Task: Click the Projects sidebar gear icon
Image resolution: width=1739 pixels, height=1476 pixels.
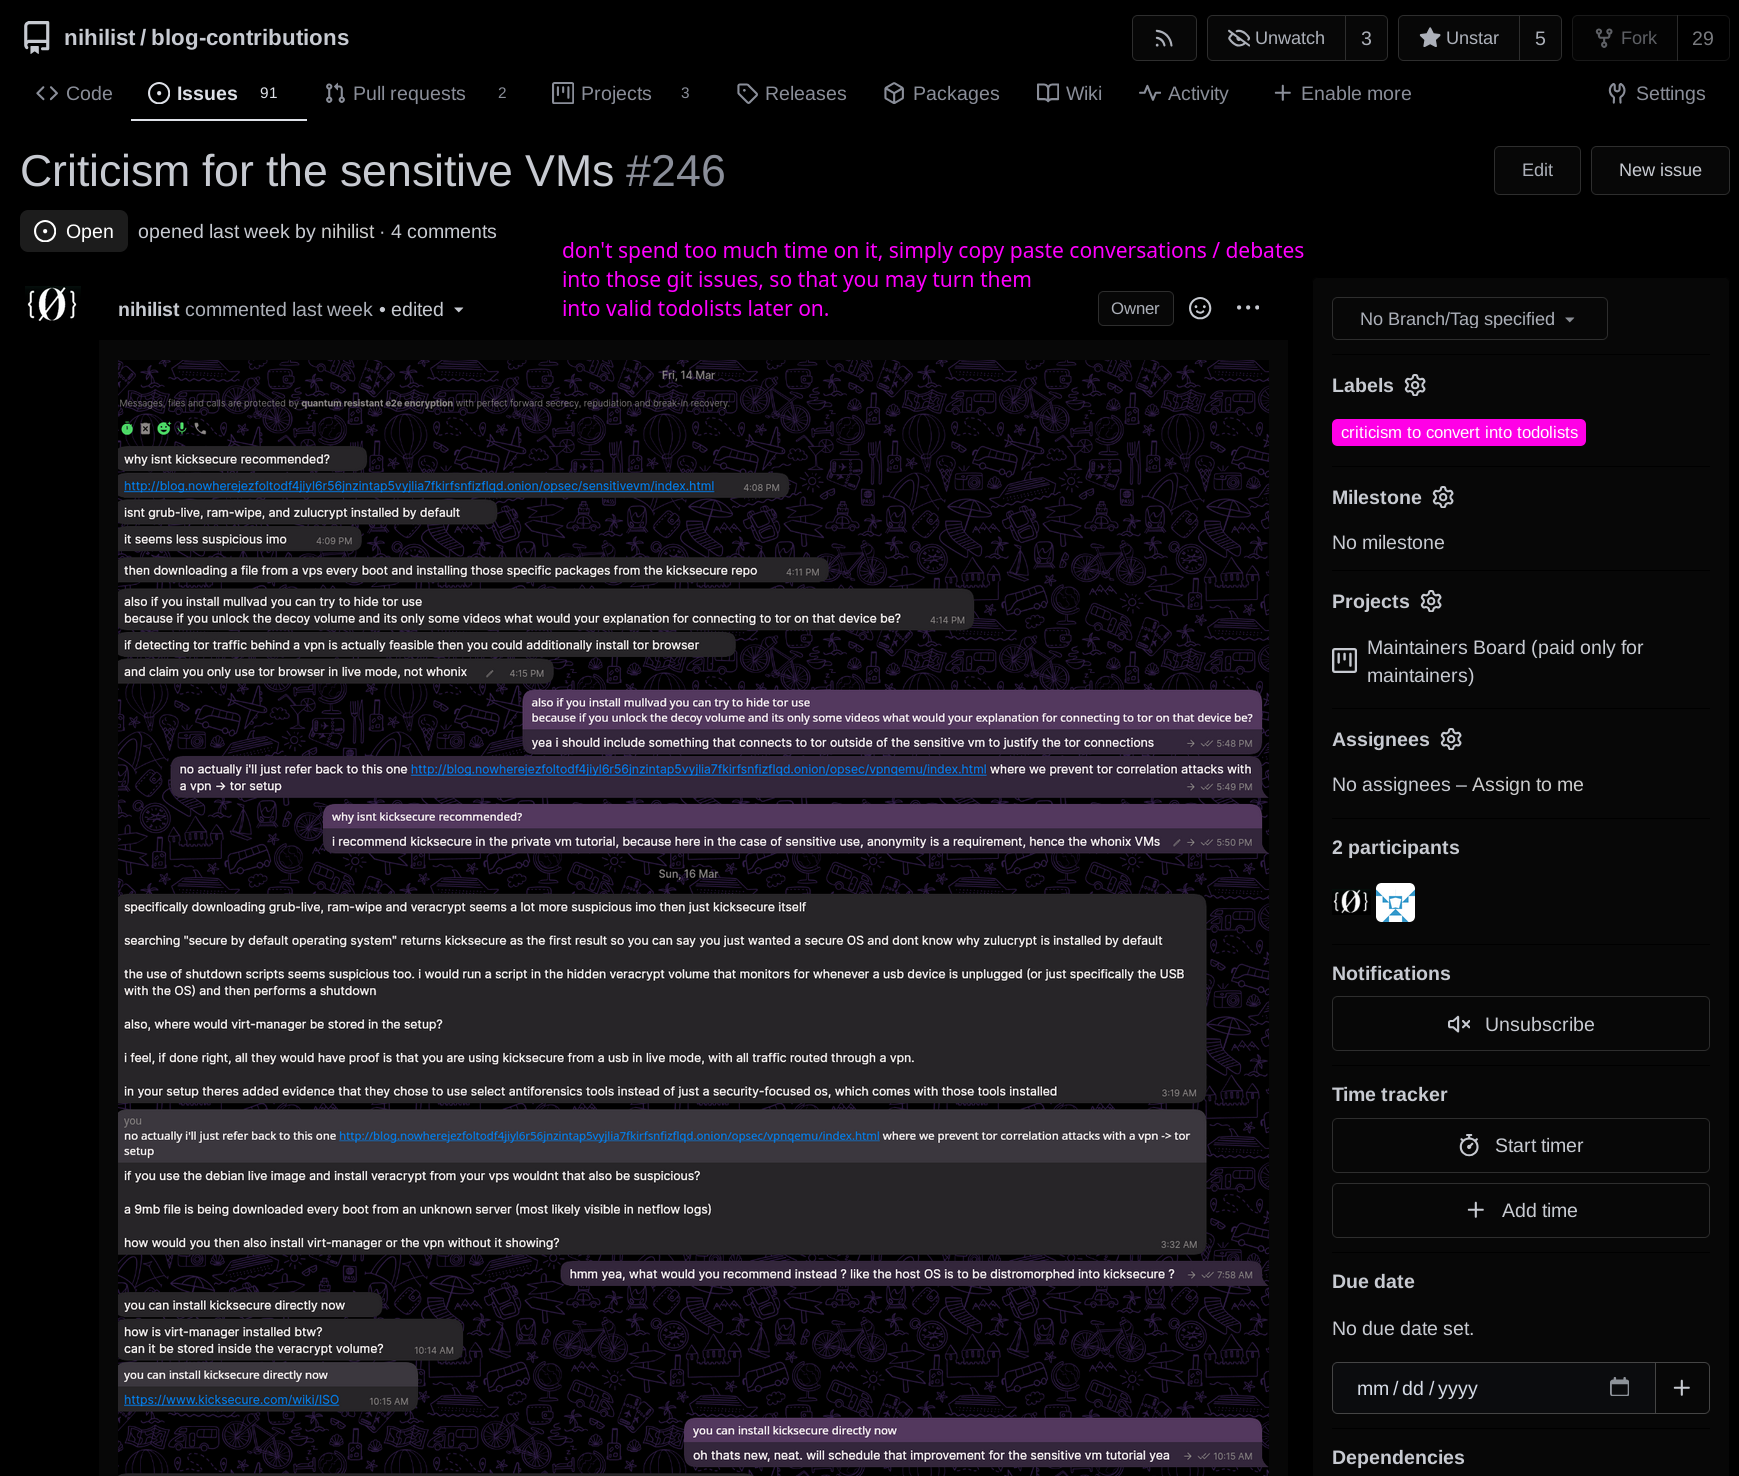Action: [1431, 601]
